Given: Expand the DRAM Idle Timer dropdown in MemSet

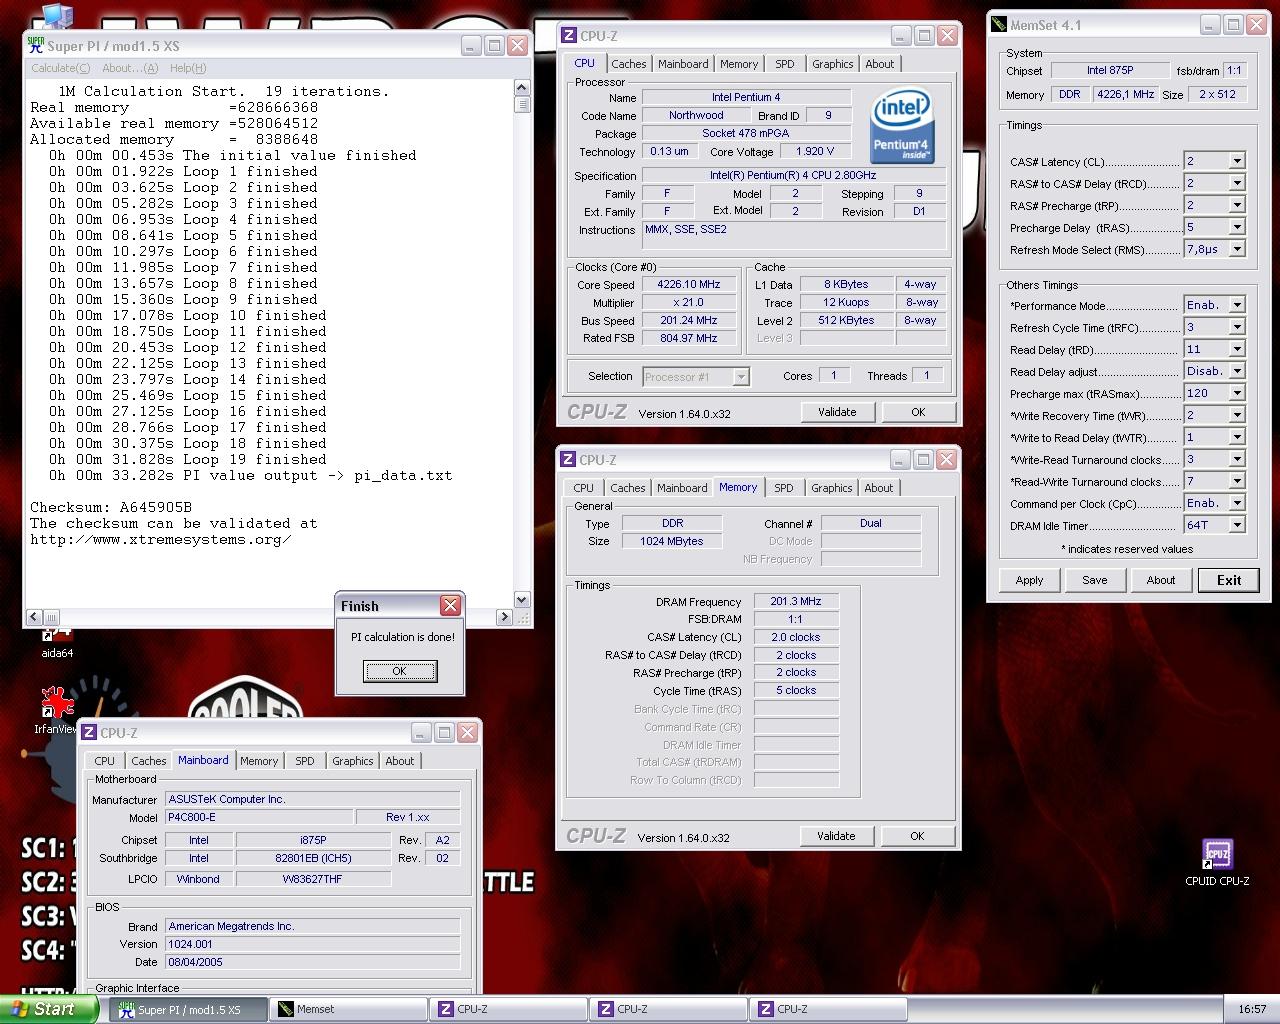Looking at the screenshot, I should click(1237, 525).
